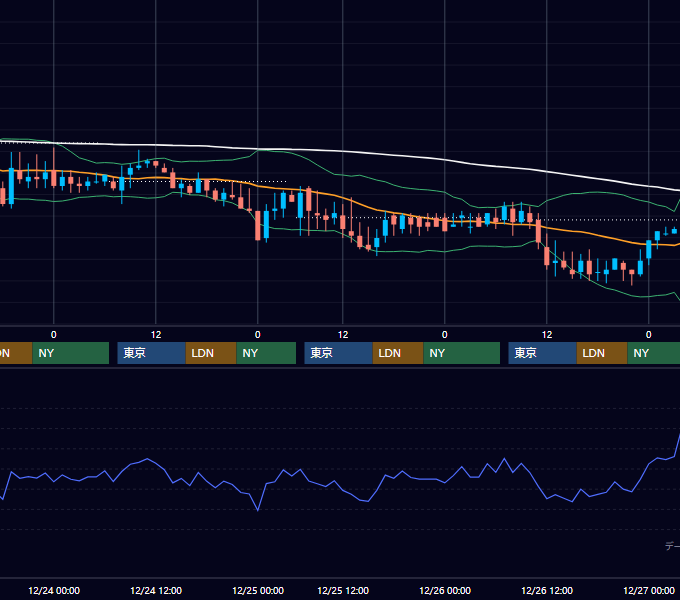Click the 12/24 00:00 date label
This screenshot has width=680, height=600.
point(54,590)
